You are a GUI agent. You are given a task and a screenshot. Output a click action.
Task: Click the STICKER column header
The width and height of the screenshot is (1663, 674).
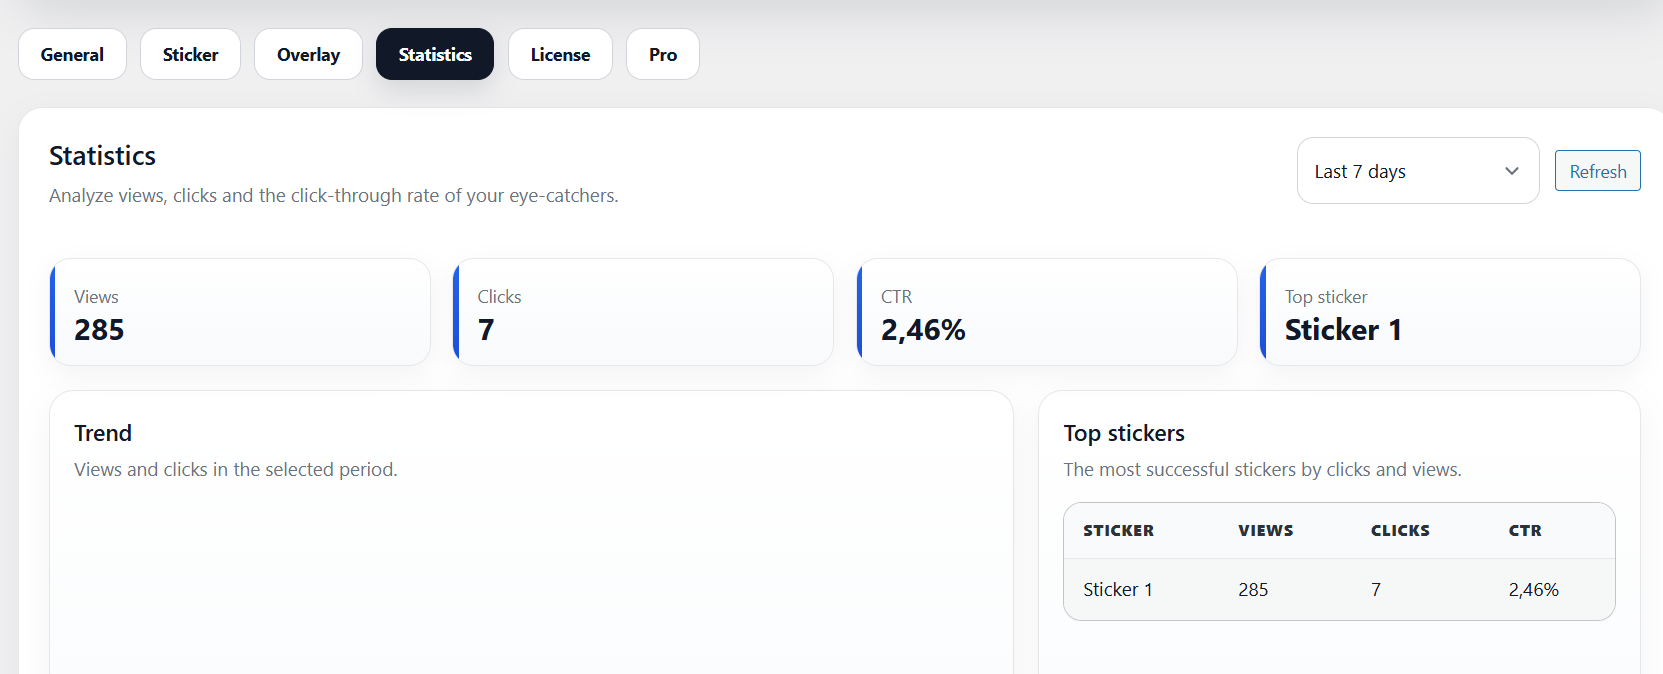tap(1118, 531)
